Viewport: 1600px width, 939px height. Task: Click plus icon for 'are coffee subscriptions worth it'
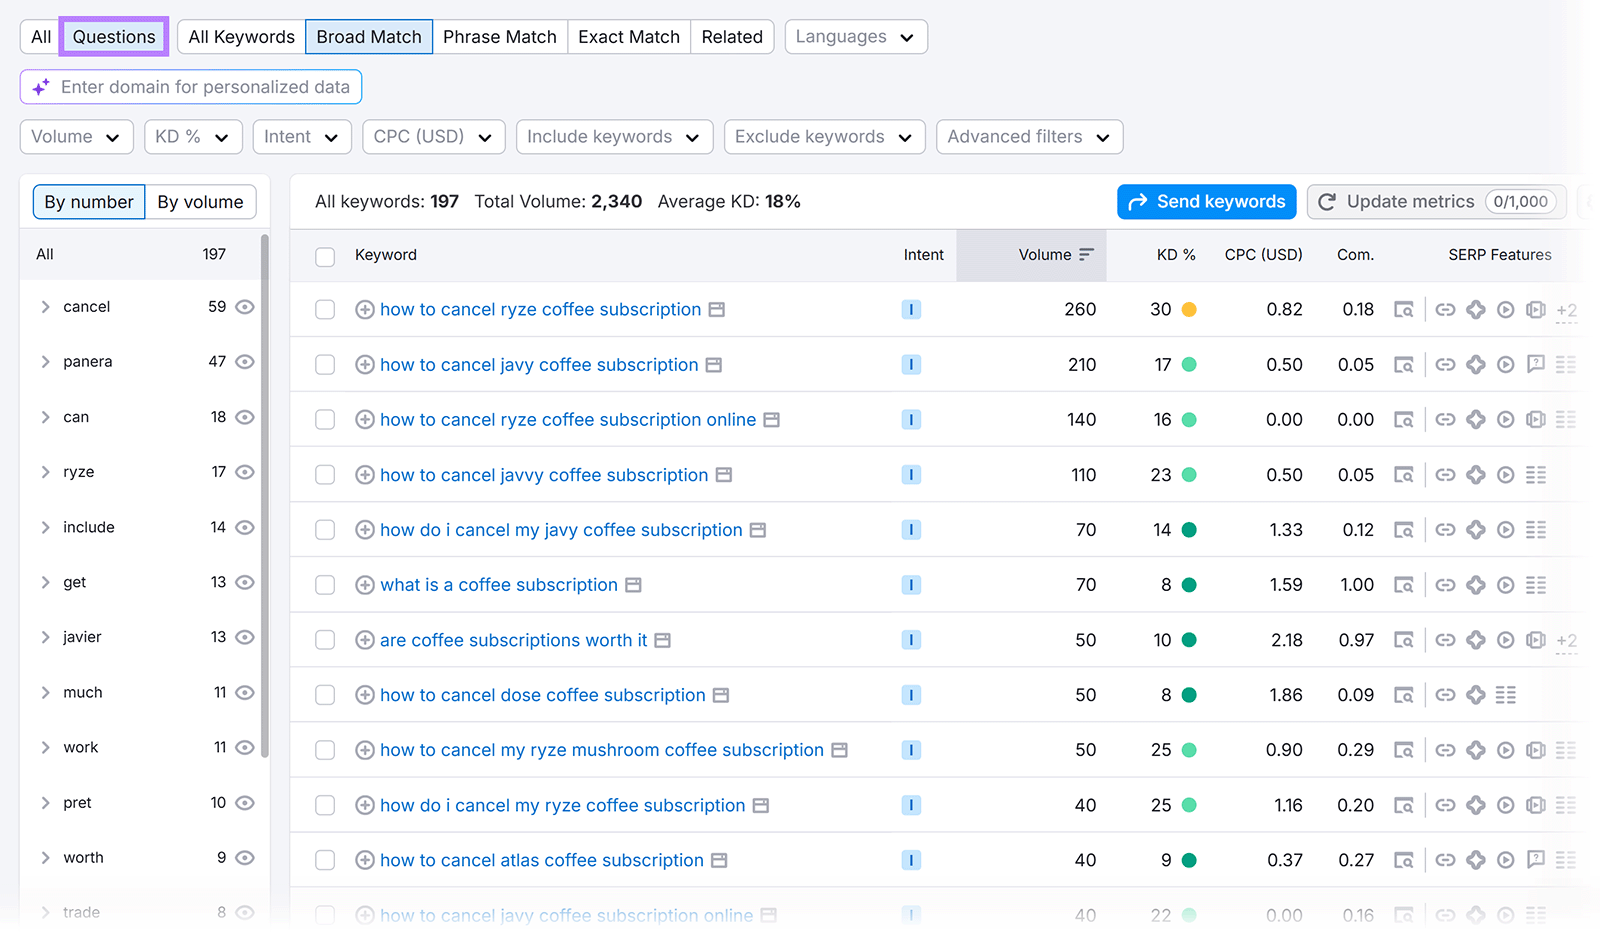click(x=365, y=640)
